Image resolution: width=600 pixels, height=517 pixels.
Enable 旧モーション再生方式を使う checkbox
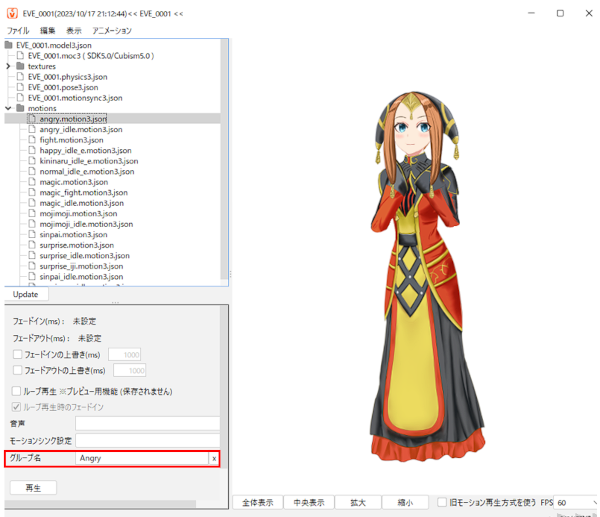coord(442,502)
